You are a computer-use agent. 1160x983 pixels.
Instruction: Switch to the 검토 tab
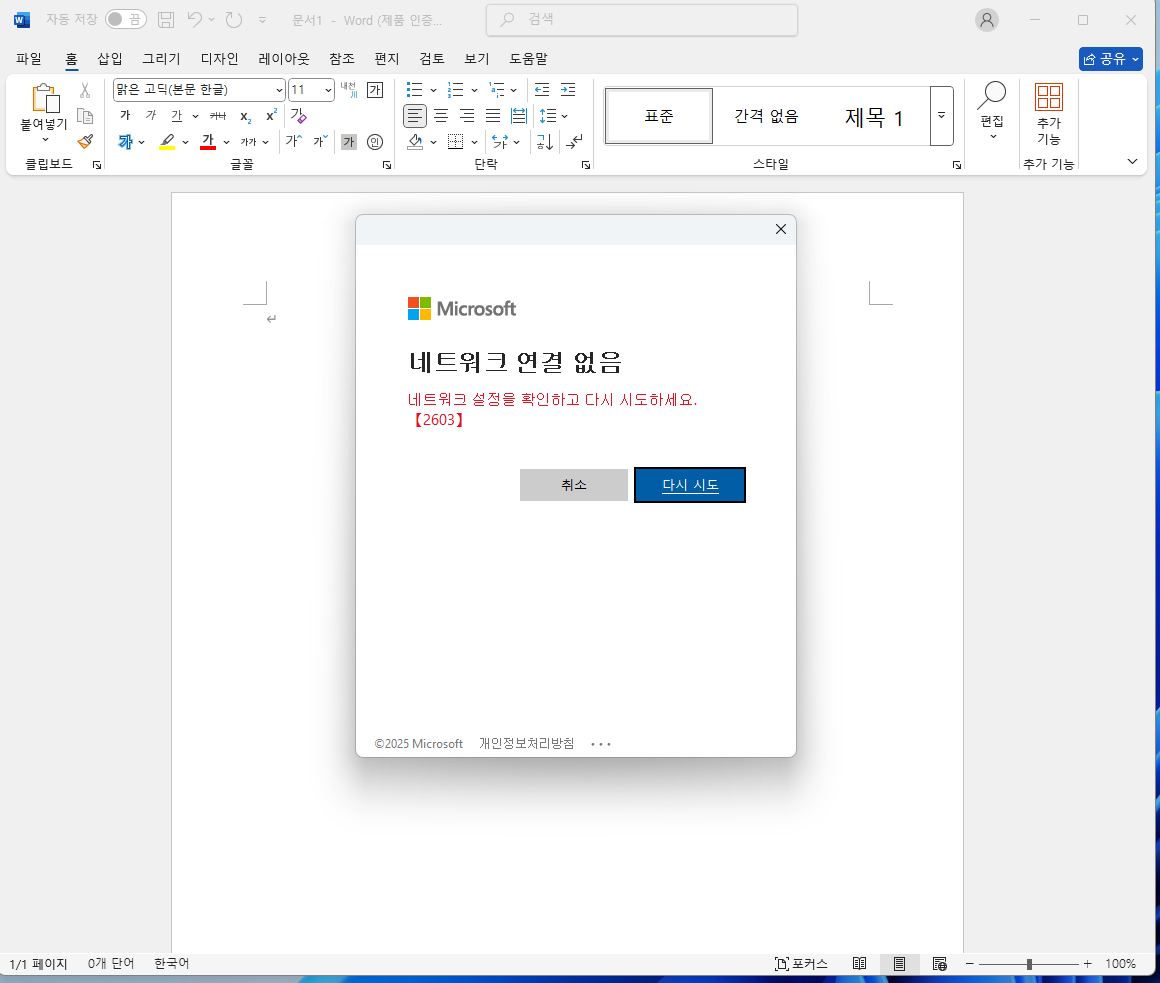[x=432, y=58]
